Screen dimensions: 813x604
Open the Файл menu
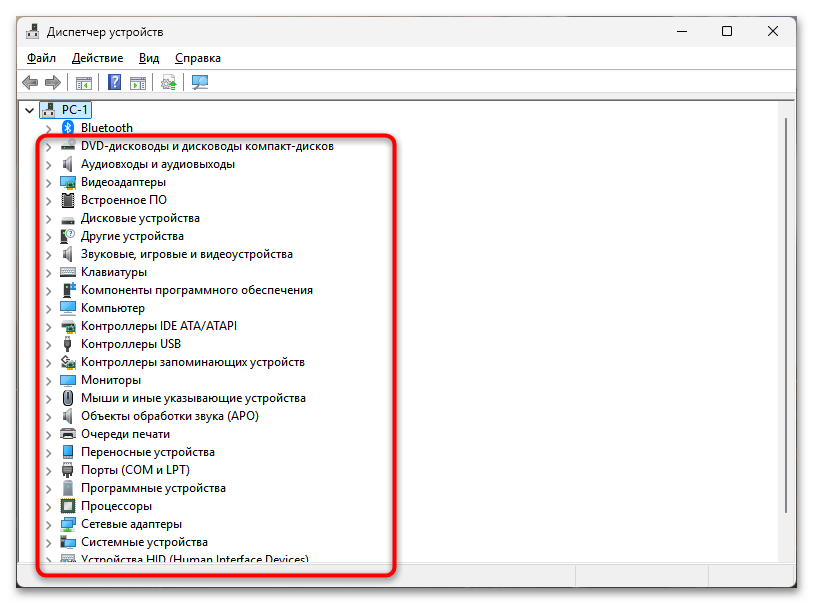pos(41,58)
